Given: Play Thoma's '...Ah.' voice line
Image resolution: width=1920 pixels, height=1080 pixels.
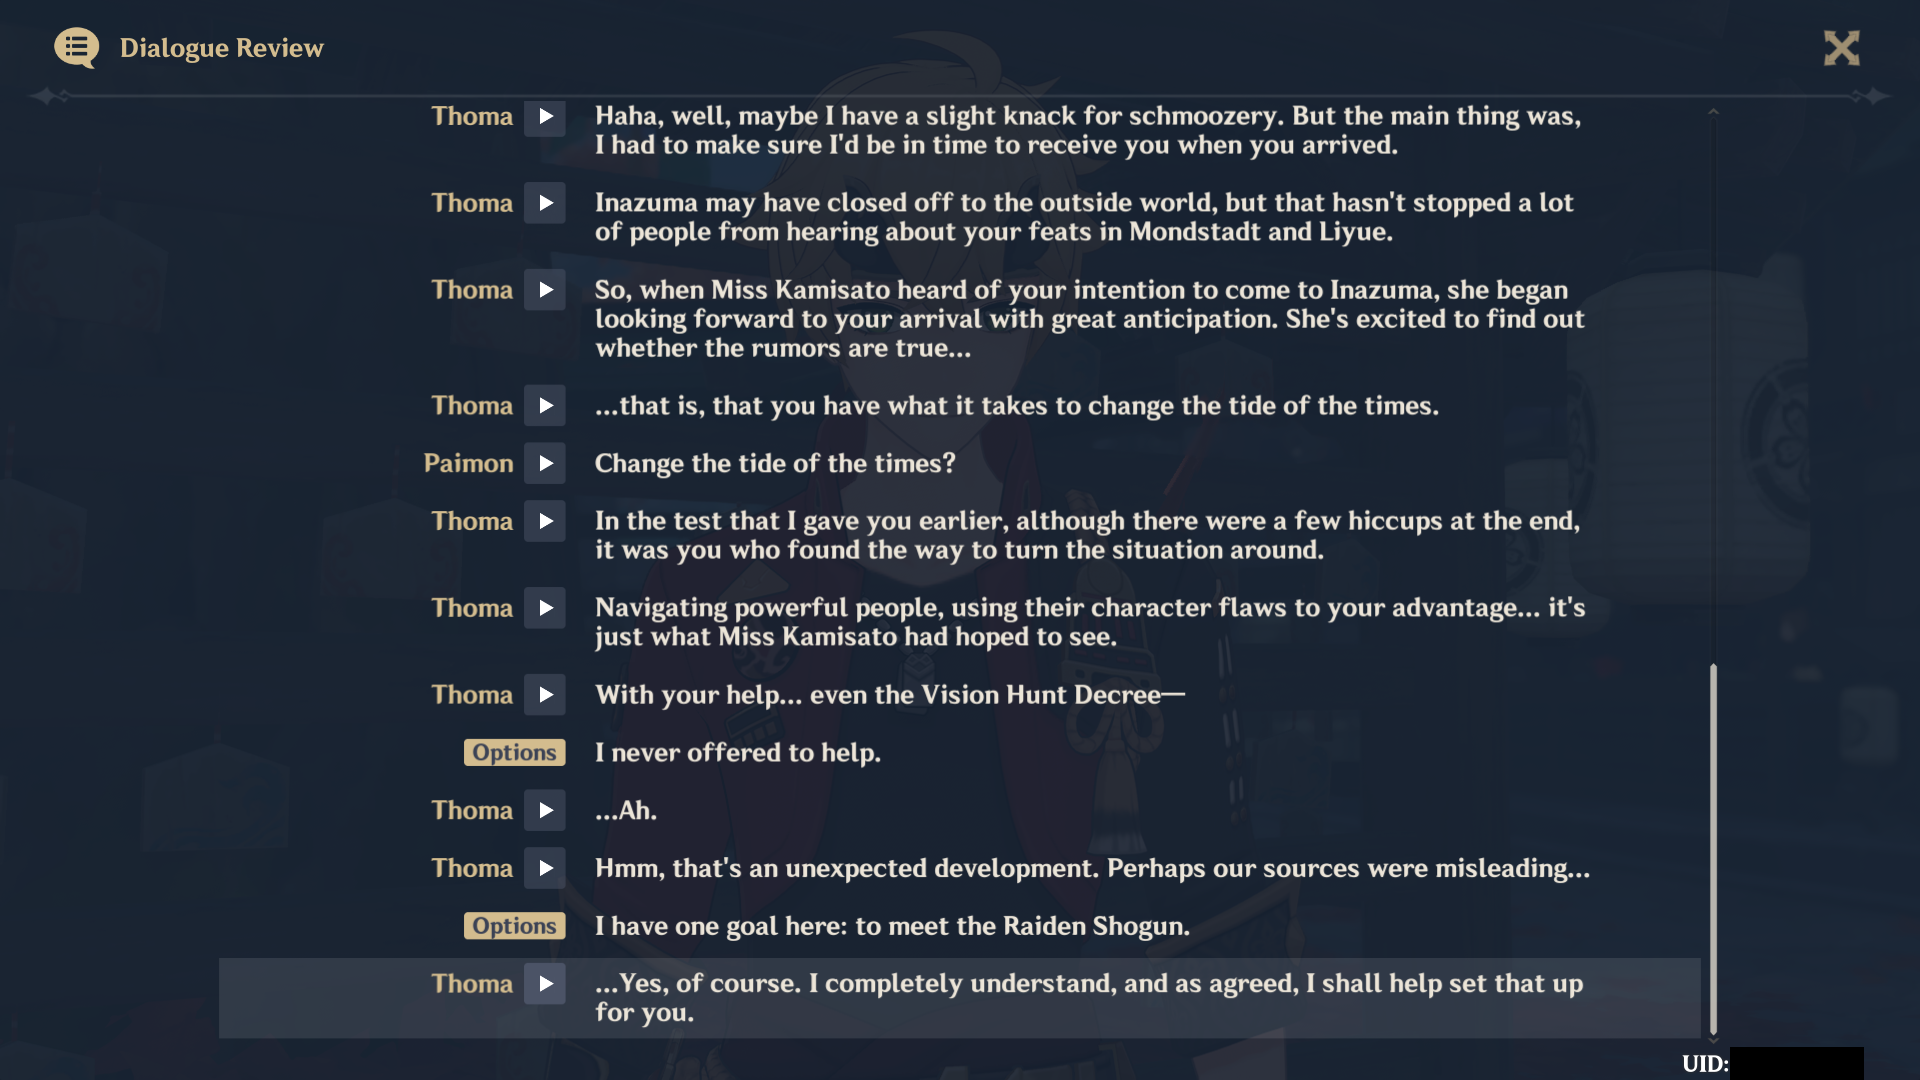Looking at the screenshot, I should tap(545, 811).
